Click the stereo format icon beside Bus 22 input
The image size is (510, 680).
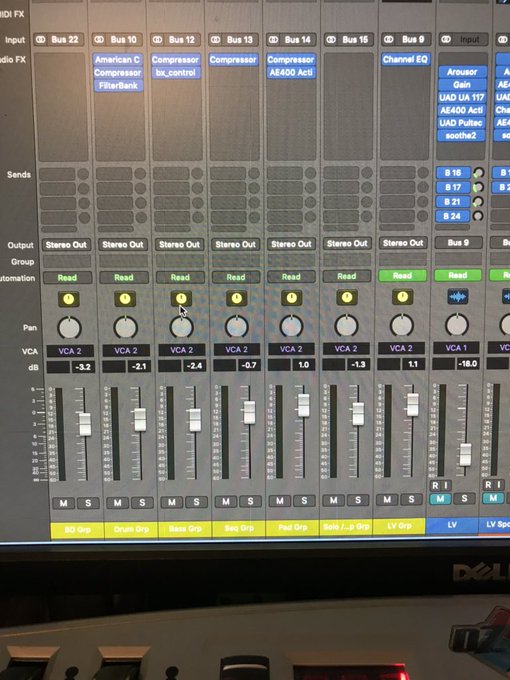coord(40,40)
